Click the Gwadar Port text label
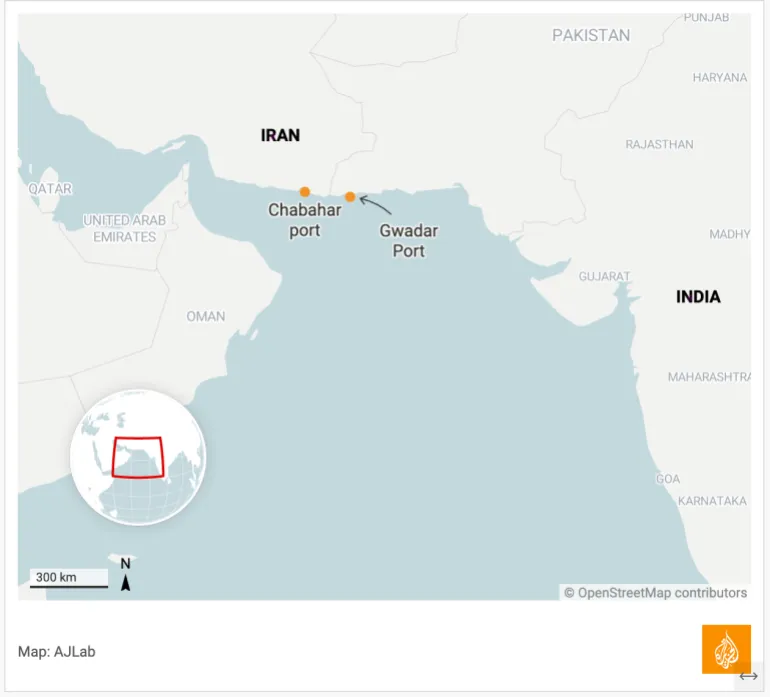 pyautogui.click(x=408, y=241)
